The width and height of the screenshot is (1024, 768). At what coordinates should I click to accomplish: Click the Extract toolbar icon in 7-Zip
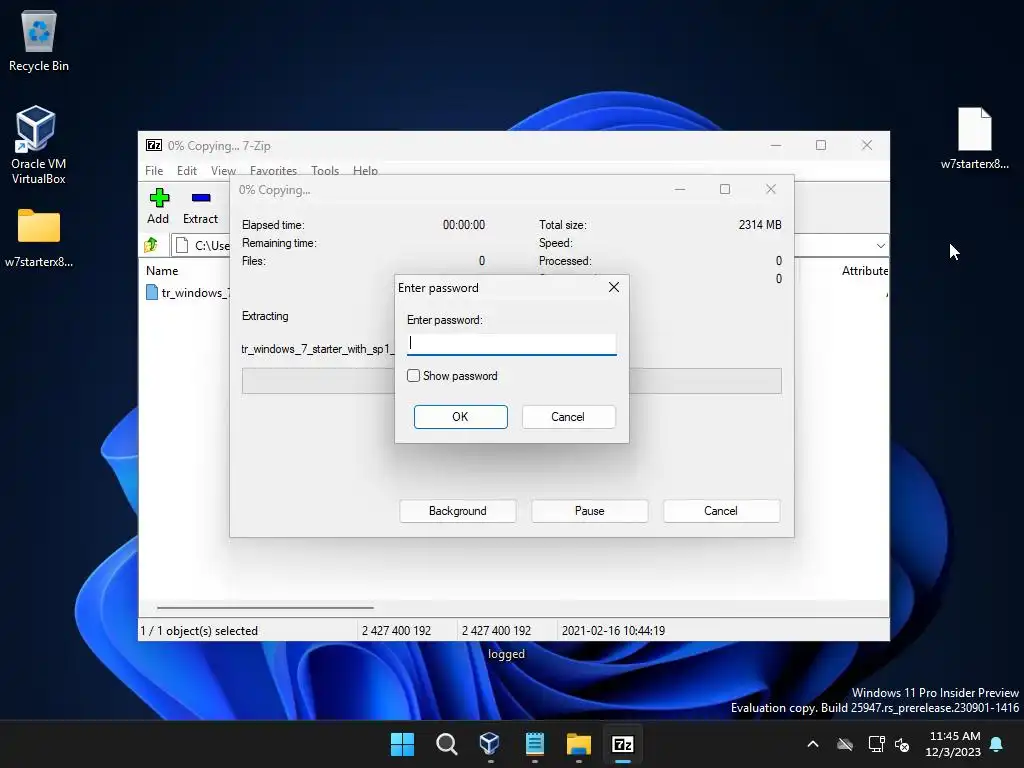[x=200, y=206]
